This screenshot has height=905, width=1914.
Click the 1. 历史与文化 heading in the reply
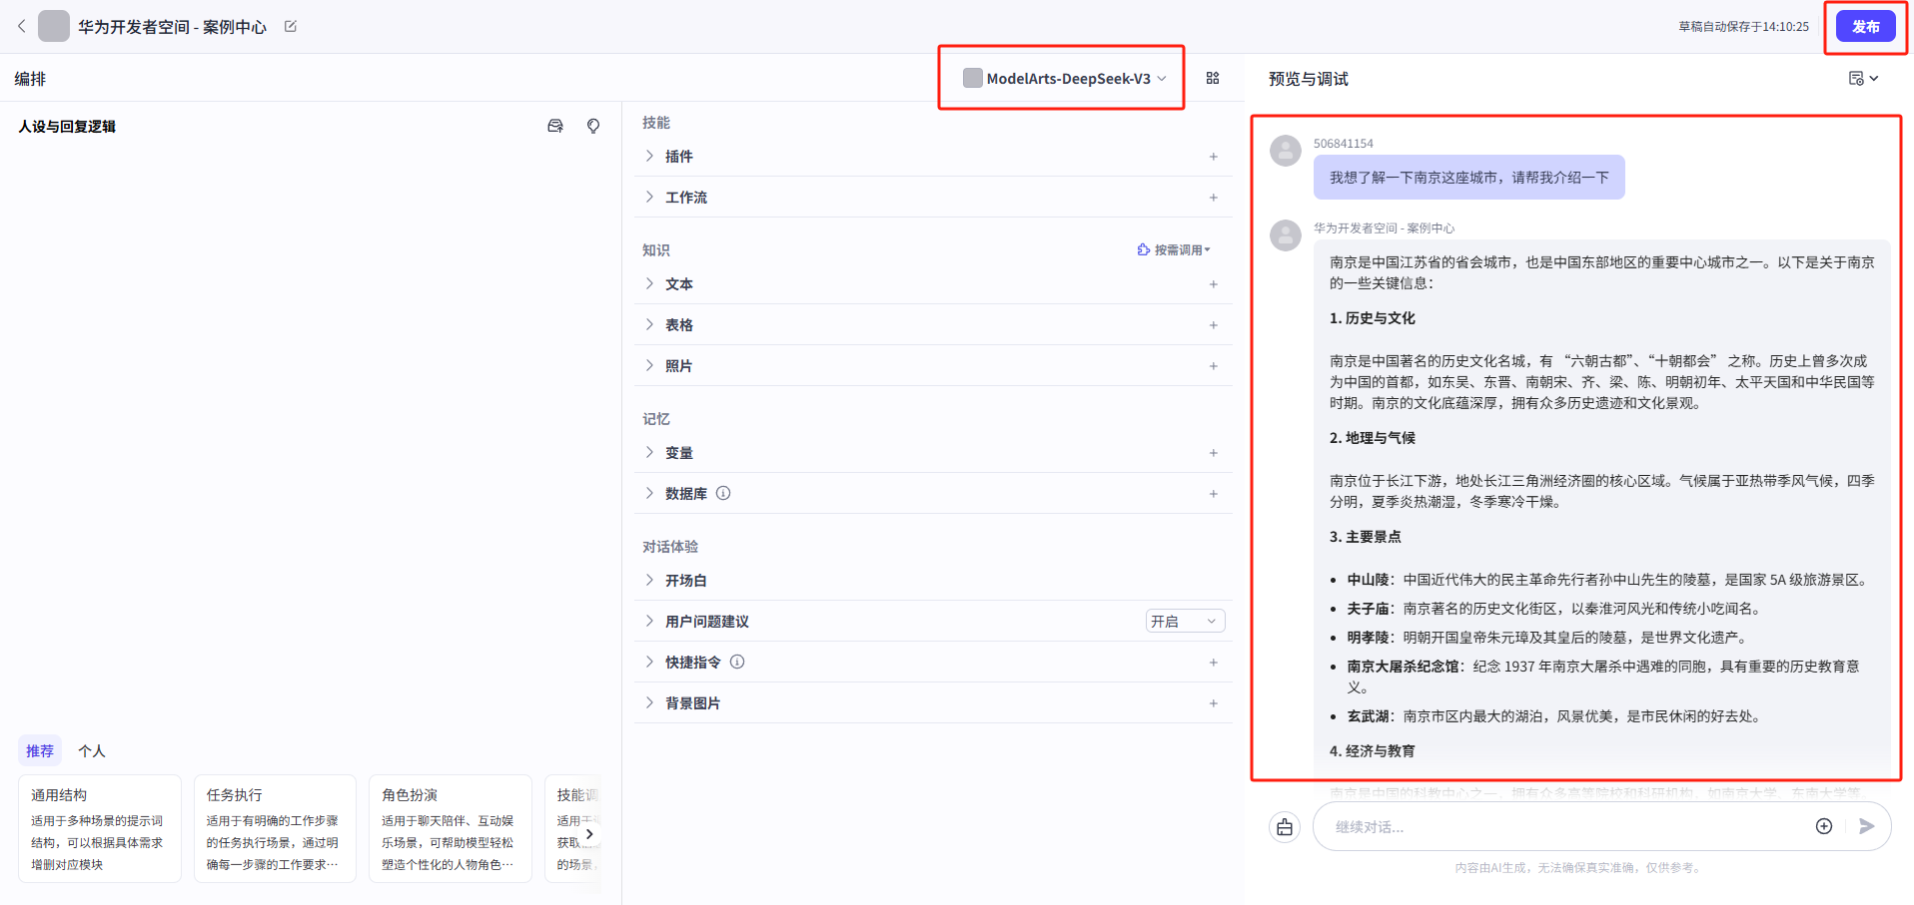1372,318
